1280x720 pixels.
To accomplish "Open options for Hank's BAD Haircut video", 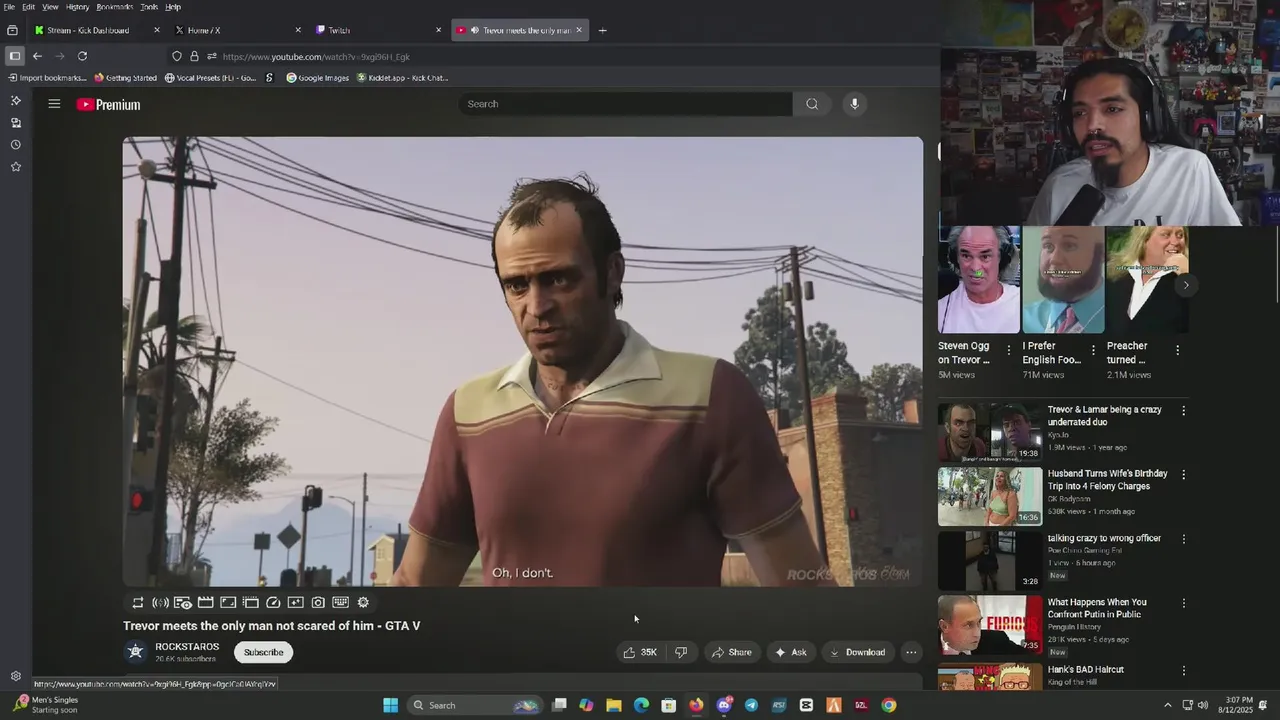I will [1184, 671].
